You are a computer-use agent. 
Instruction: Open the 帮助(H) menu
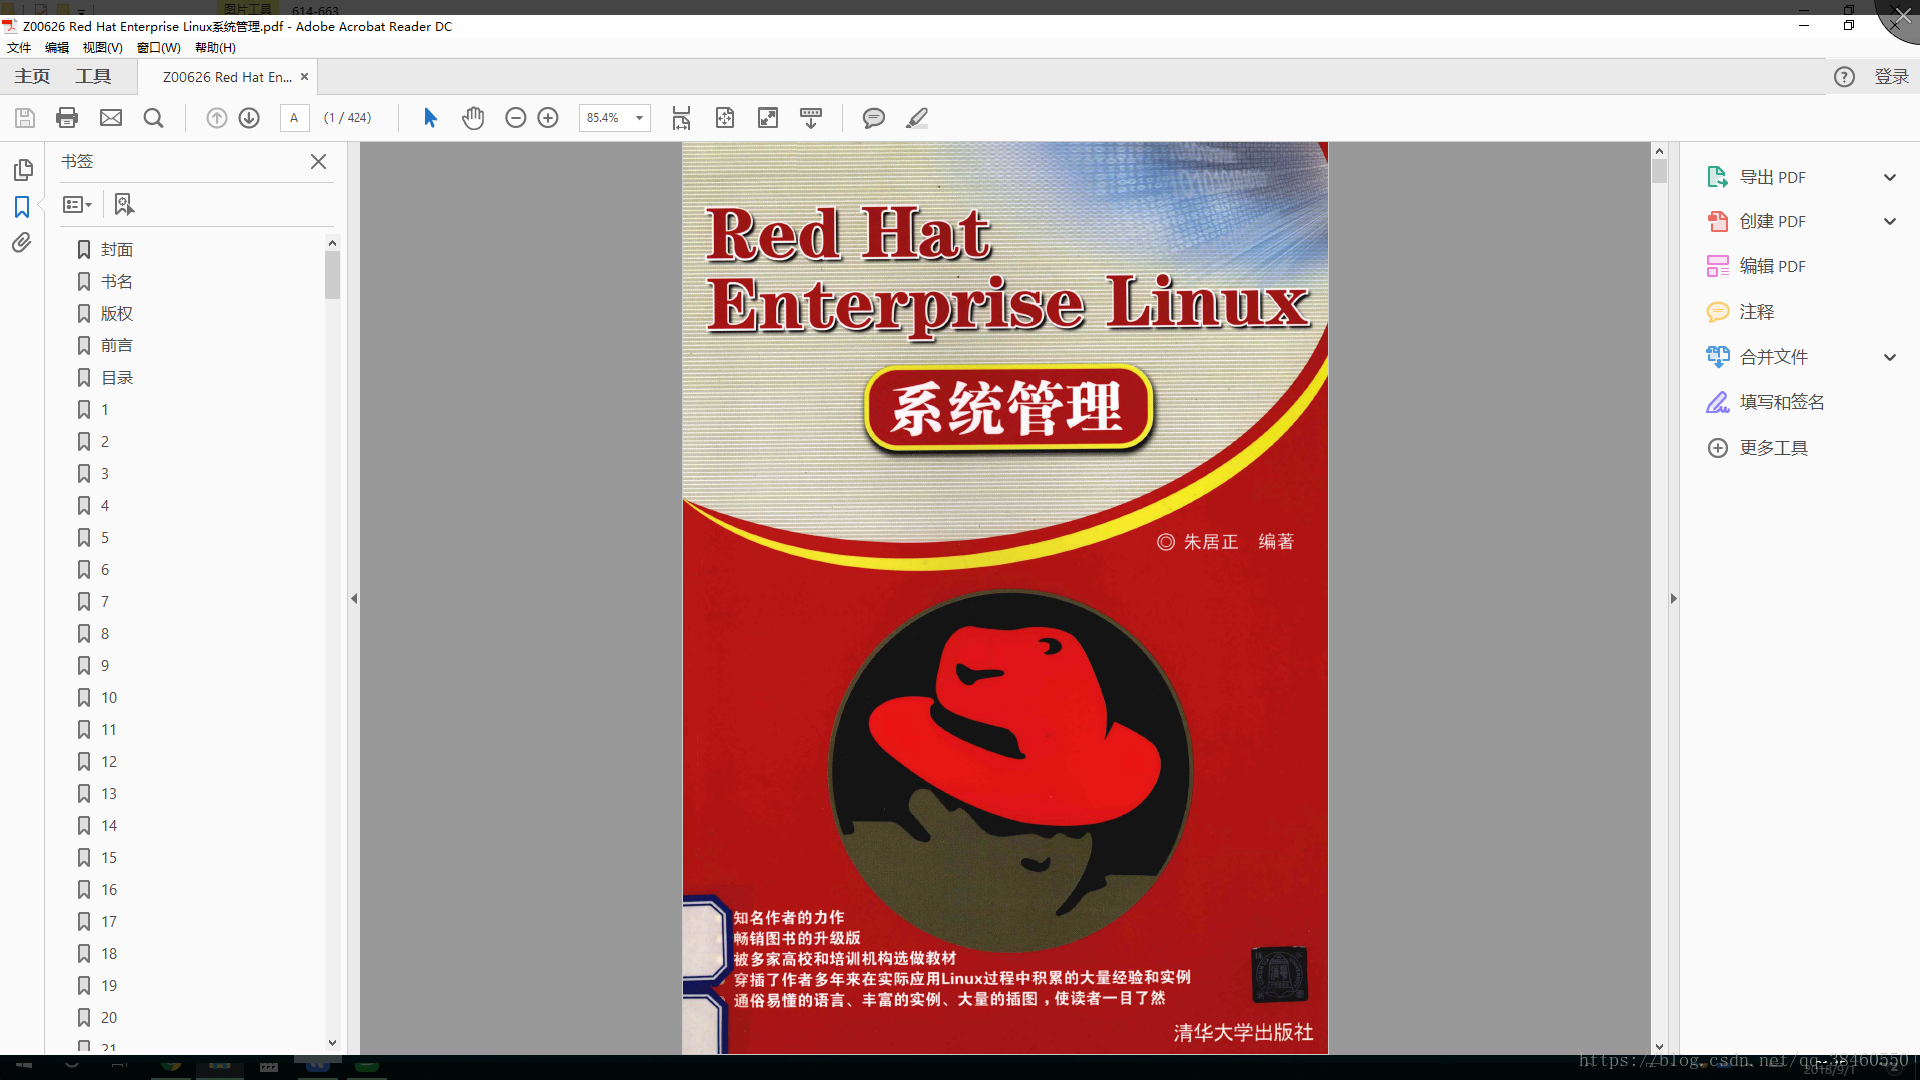[215, 48]
